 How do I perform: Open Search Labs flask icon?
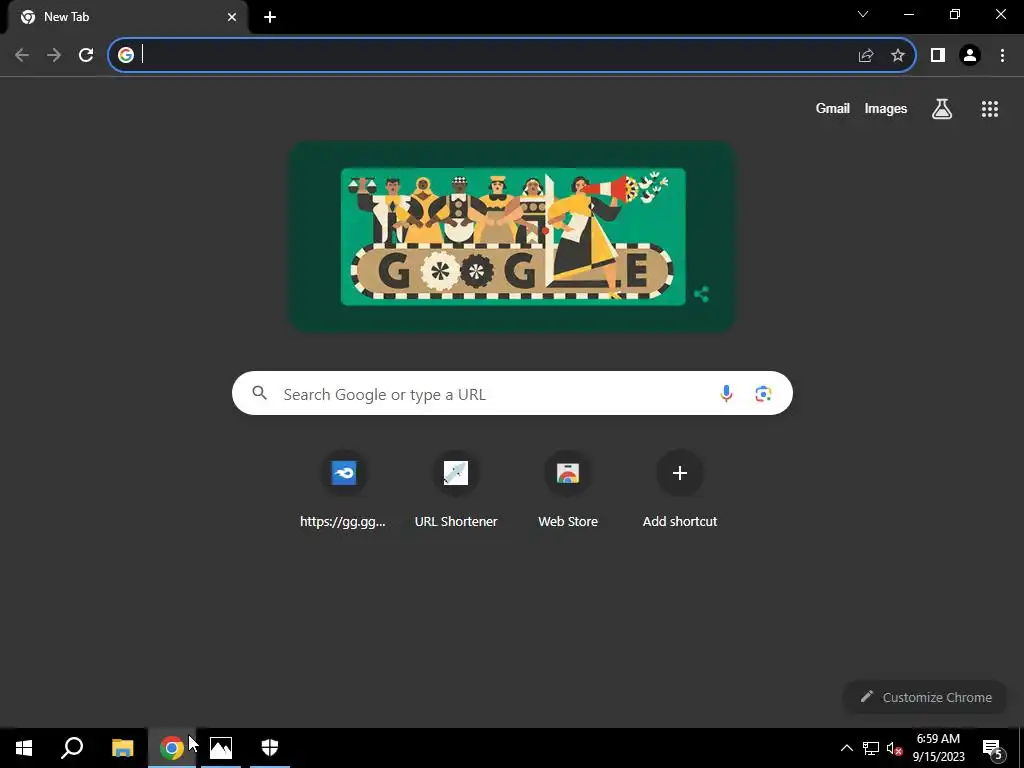(942, 108)
